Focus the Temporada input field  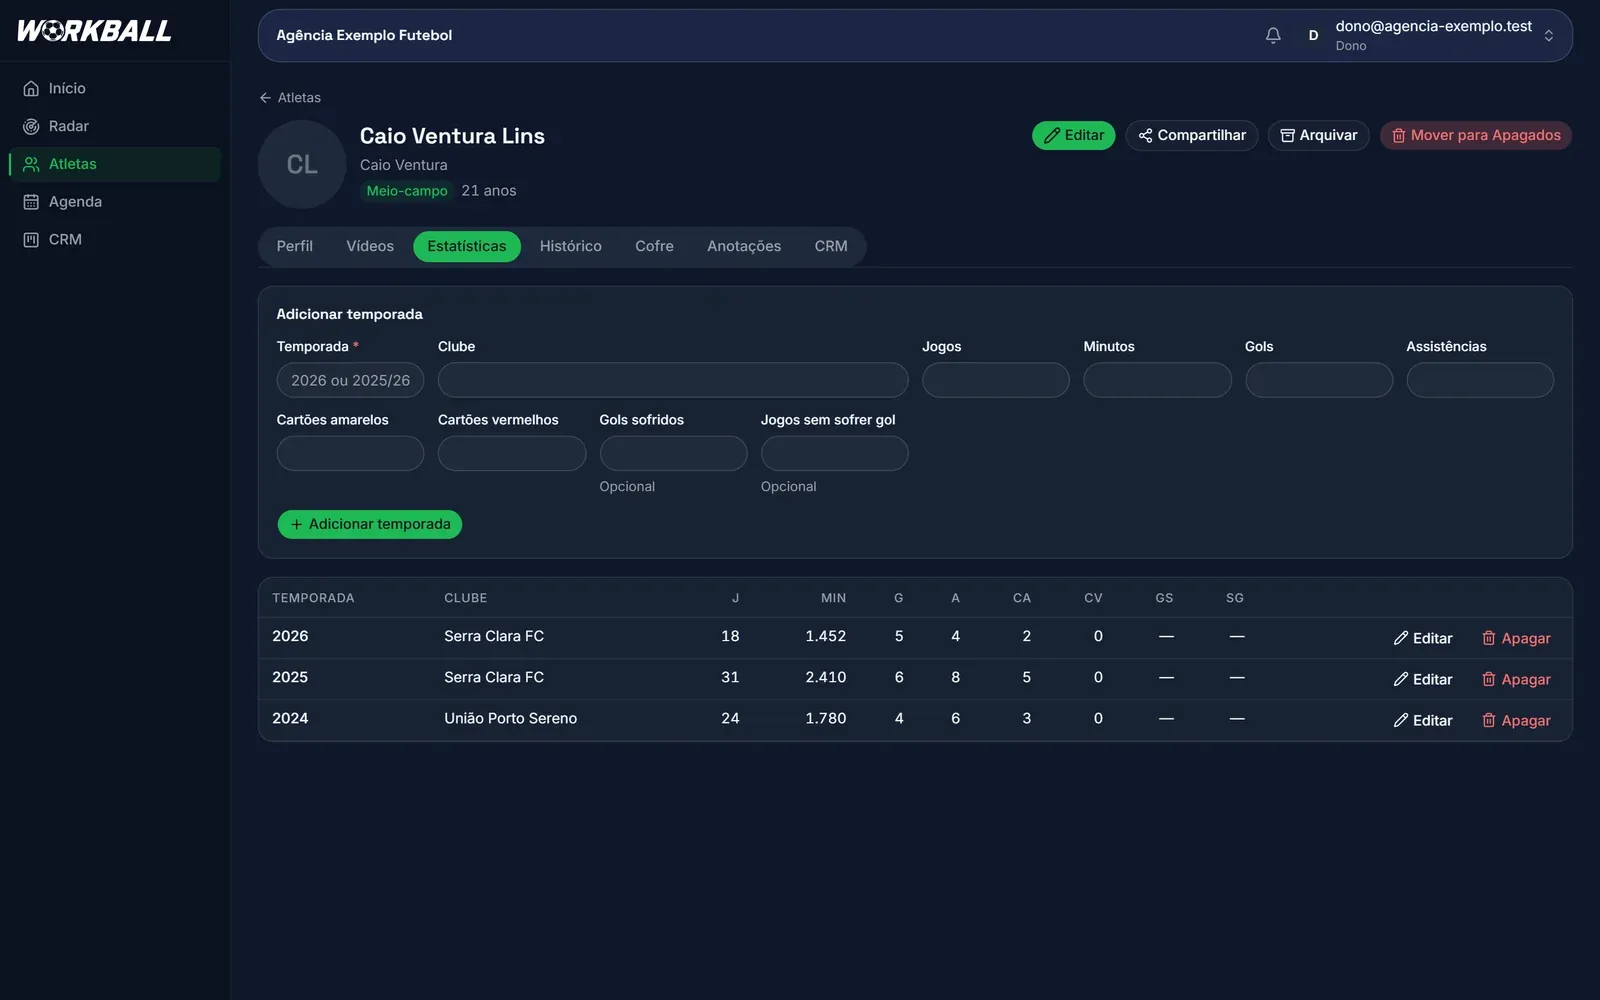pyautogui.click(x=350, y=380)
